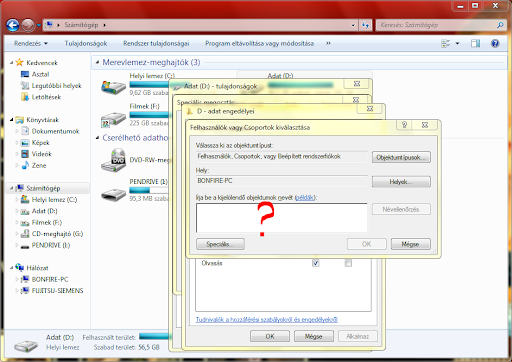512x362 pixels.
Task: Show more toolbar commands chevron
Action: tap(328, 43)
